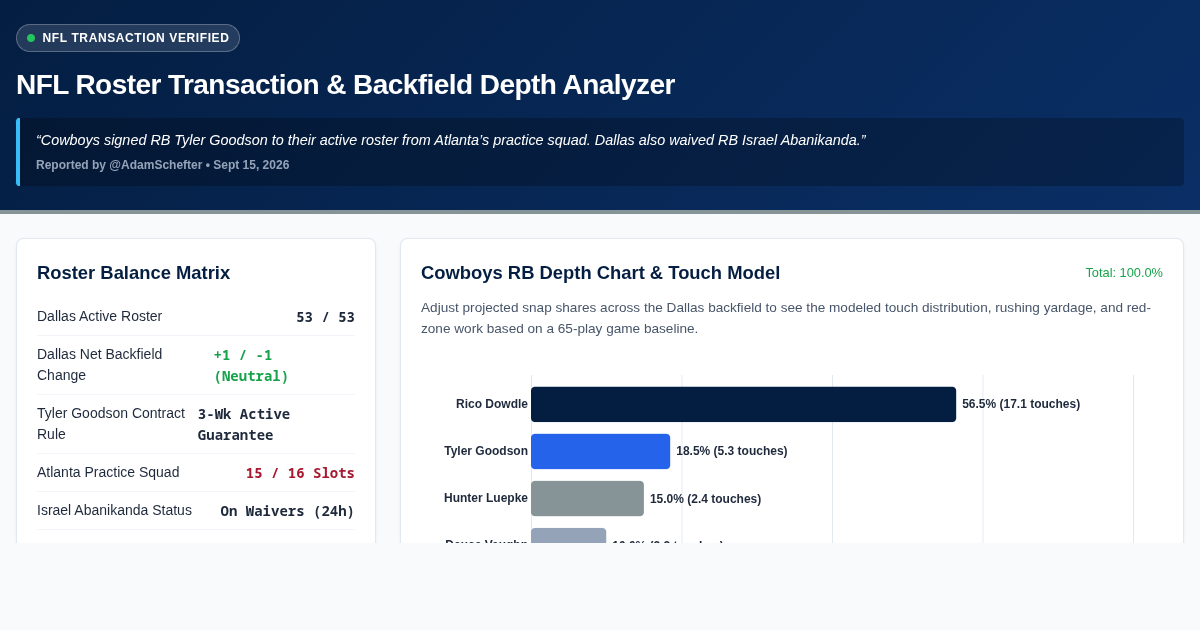Click the Tyler Goodson axis label

pos(486,451)
